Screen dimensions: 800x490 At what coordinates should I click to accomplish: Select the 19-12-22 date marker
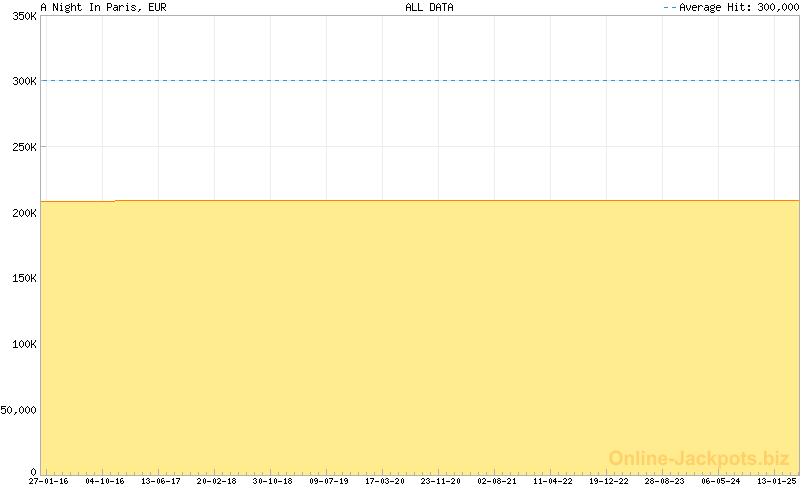(x=609, y=481)
